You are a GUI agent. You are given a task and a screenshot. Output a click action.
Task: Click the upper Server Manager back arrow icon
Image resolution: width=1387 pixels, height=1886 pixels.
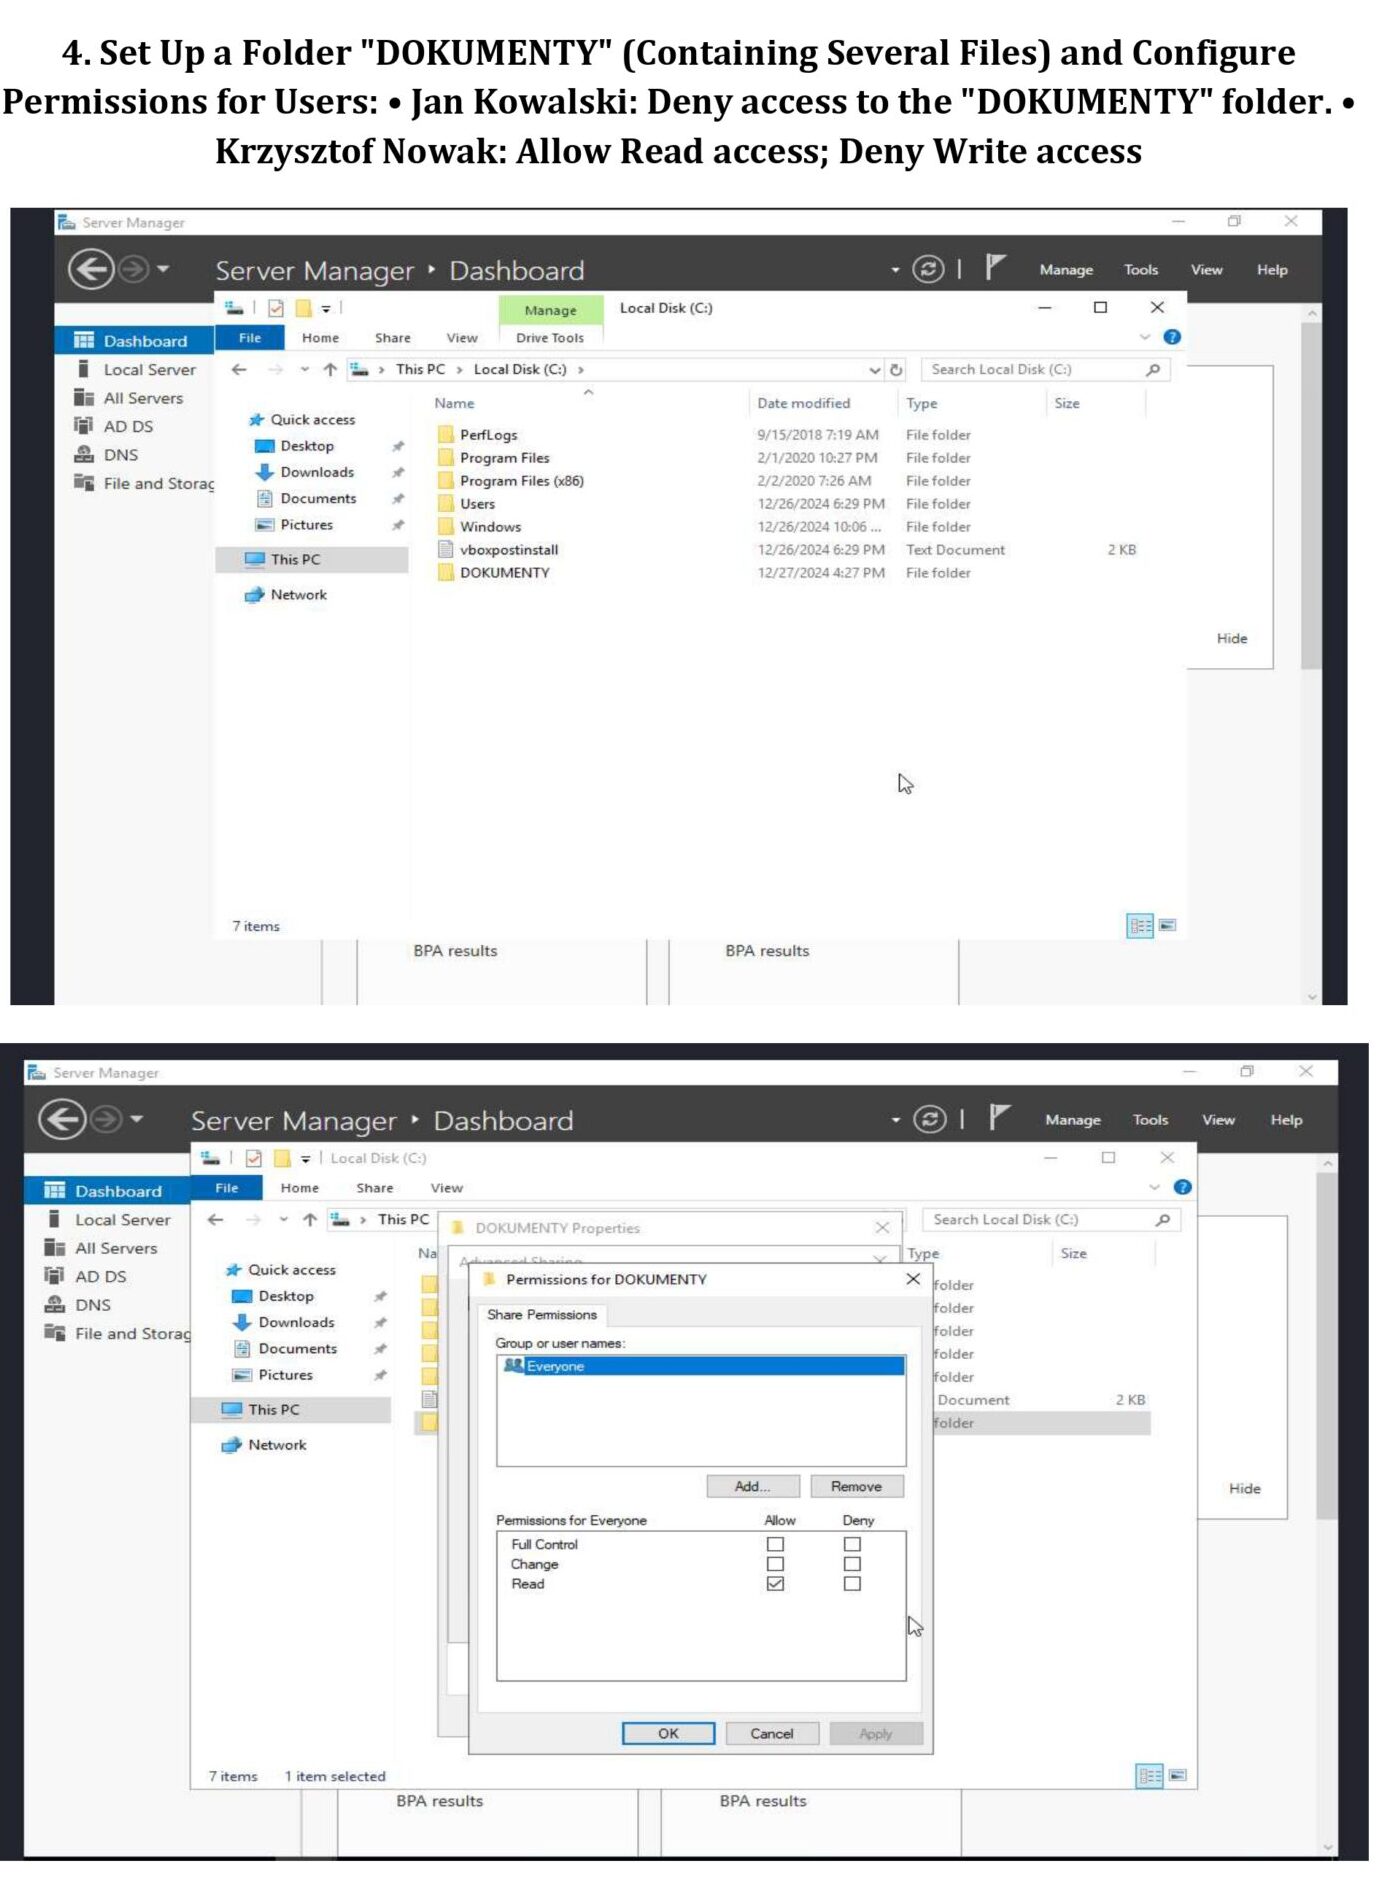coord(91,270)
